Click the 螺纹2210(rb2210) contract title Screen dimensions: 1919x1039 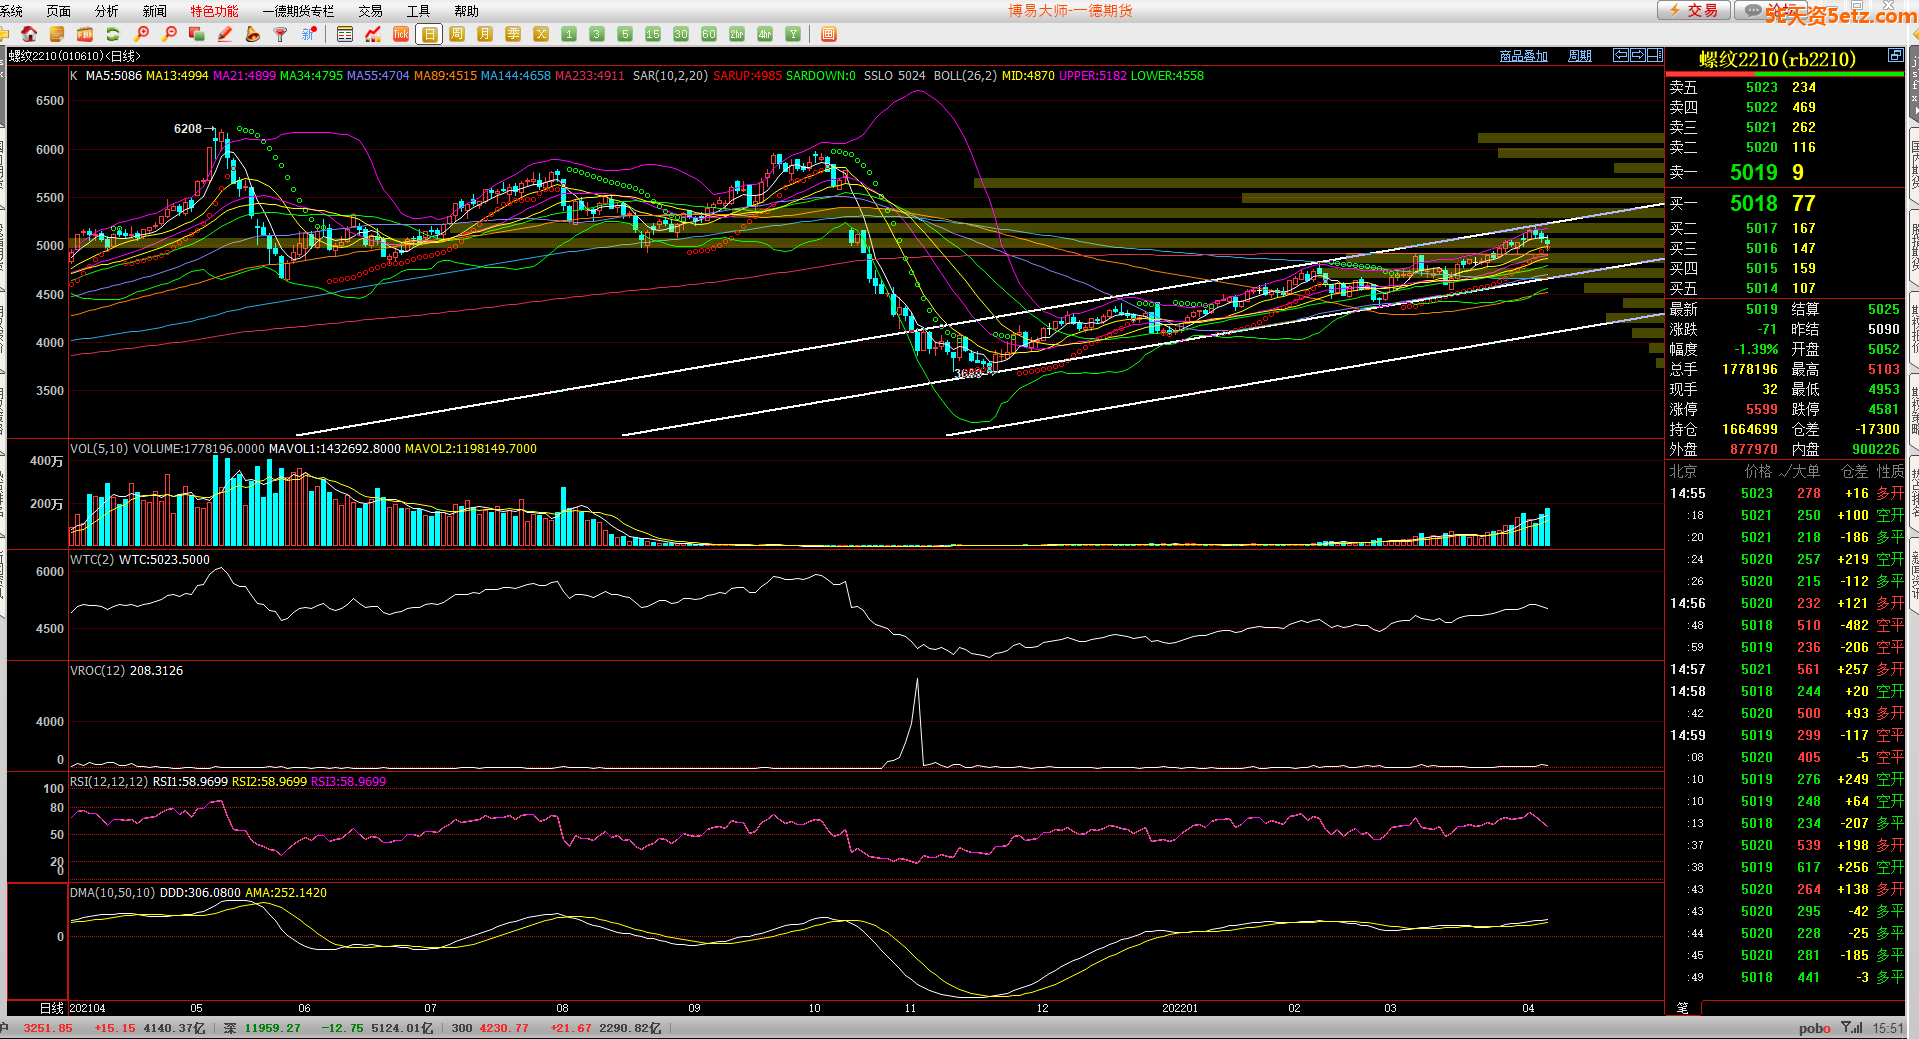(1777, 59)
